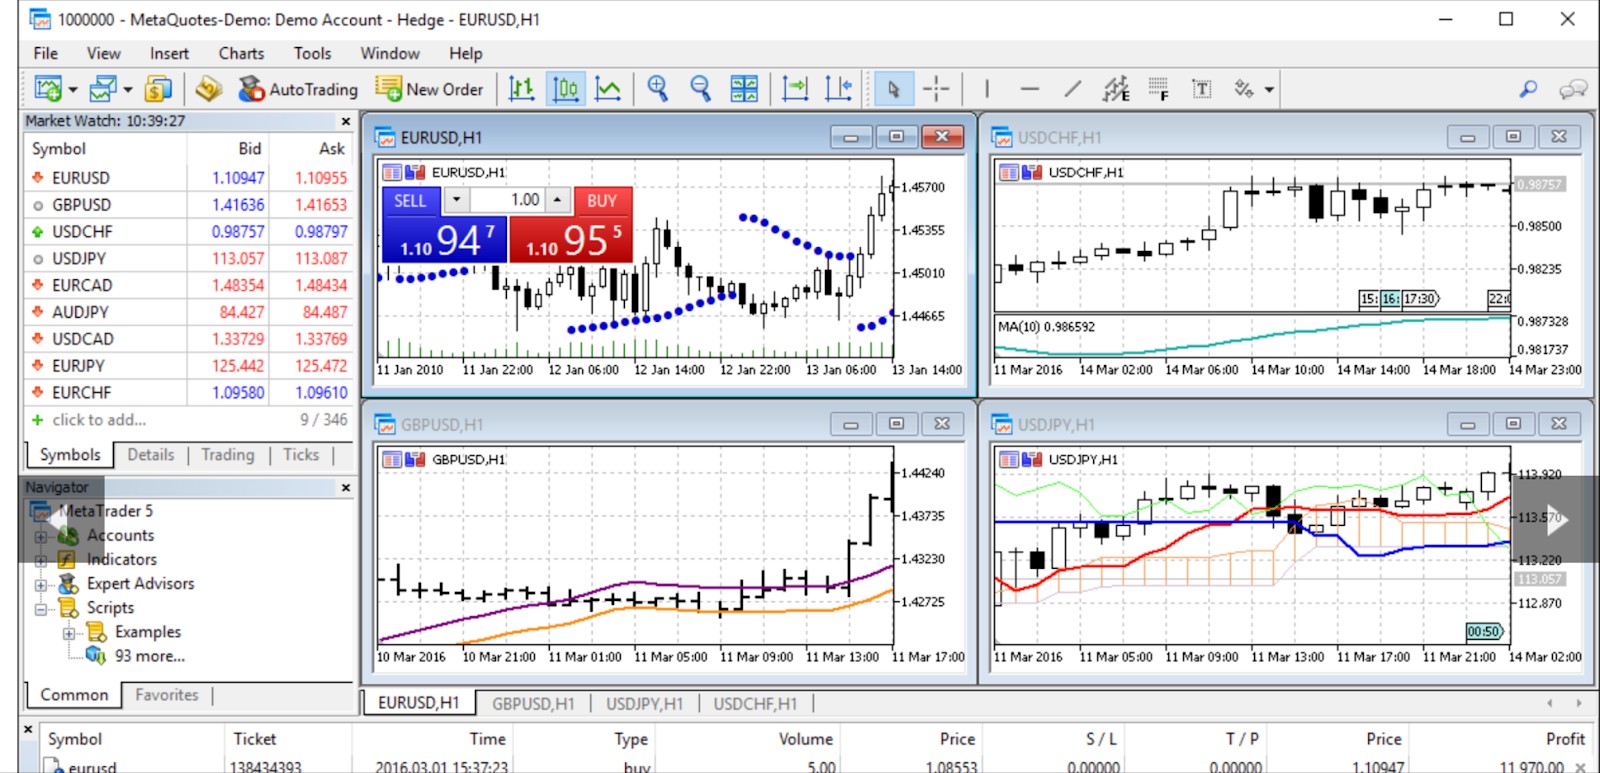Select the text label tool
Image resolution: width=1600 pixels, height=773 pixels.
pyautogui.click(x=1202, y=89)
